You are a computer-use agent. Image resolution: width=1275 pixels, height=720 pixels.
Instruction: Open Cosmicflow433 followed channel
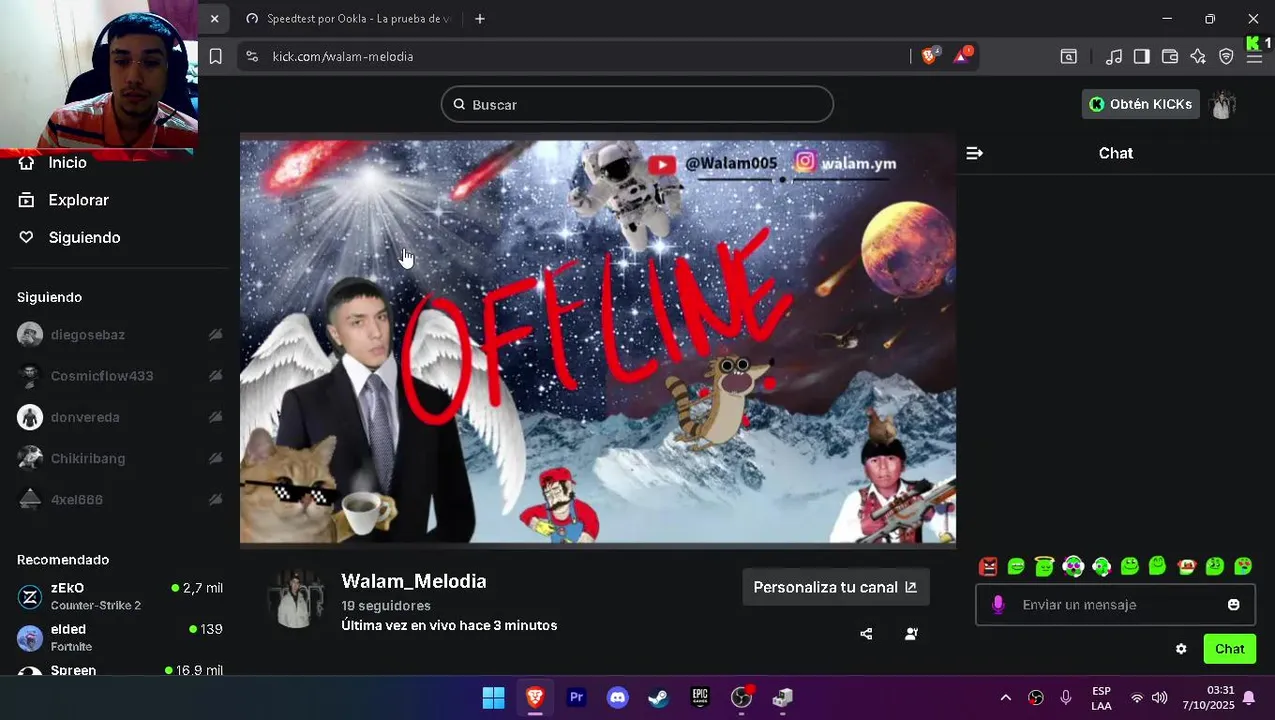point(102,376)
